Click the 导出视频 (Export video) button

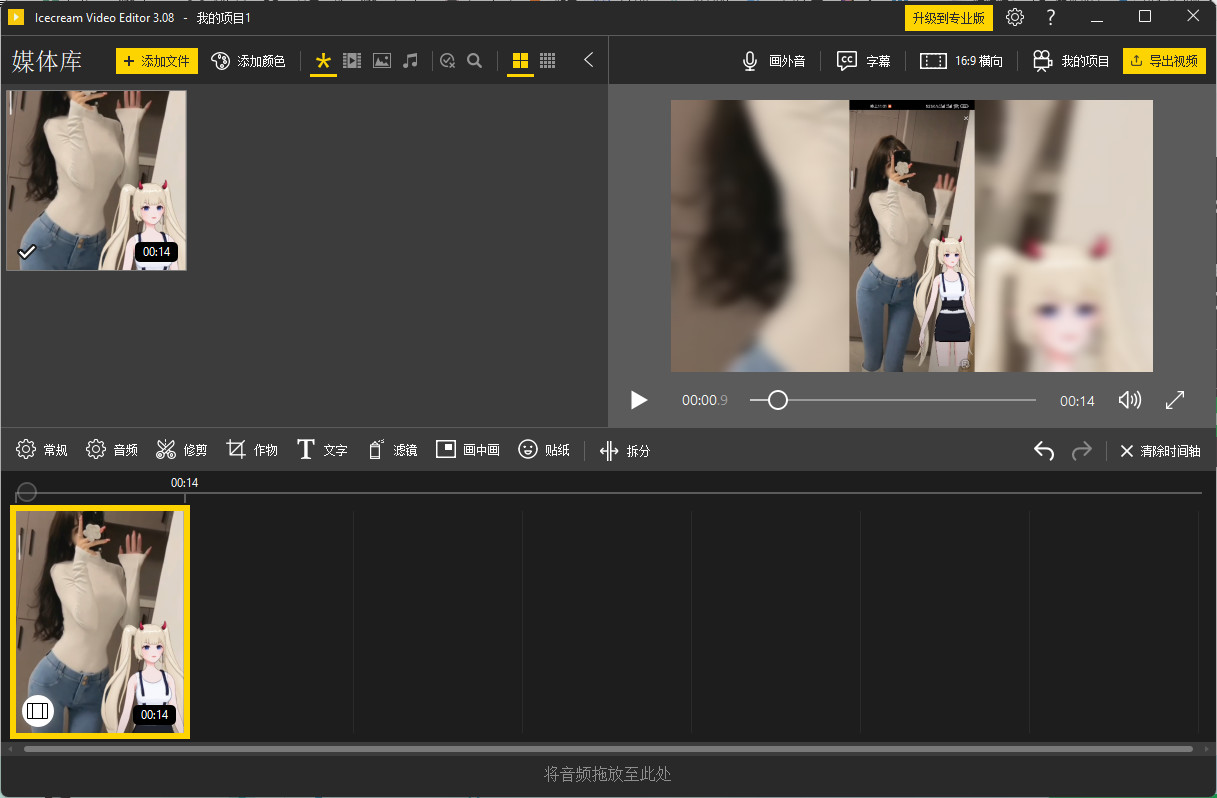(x=1164, y=61)
